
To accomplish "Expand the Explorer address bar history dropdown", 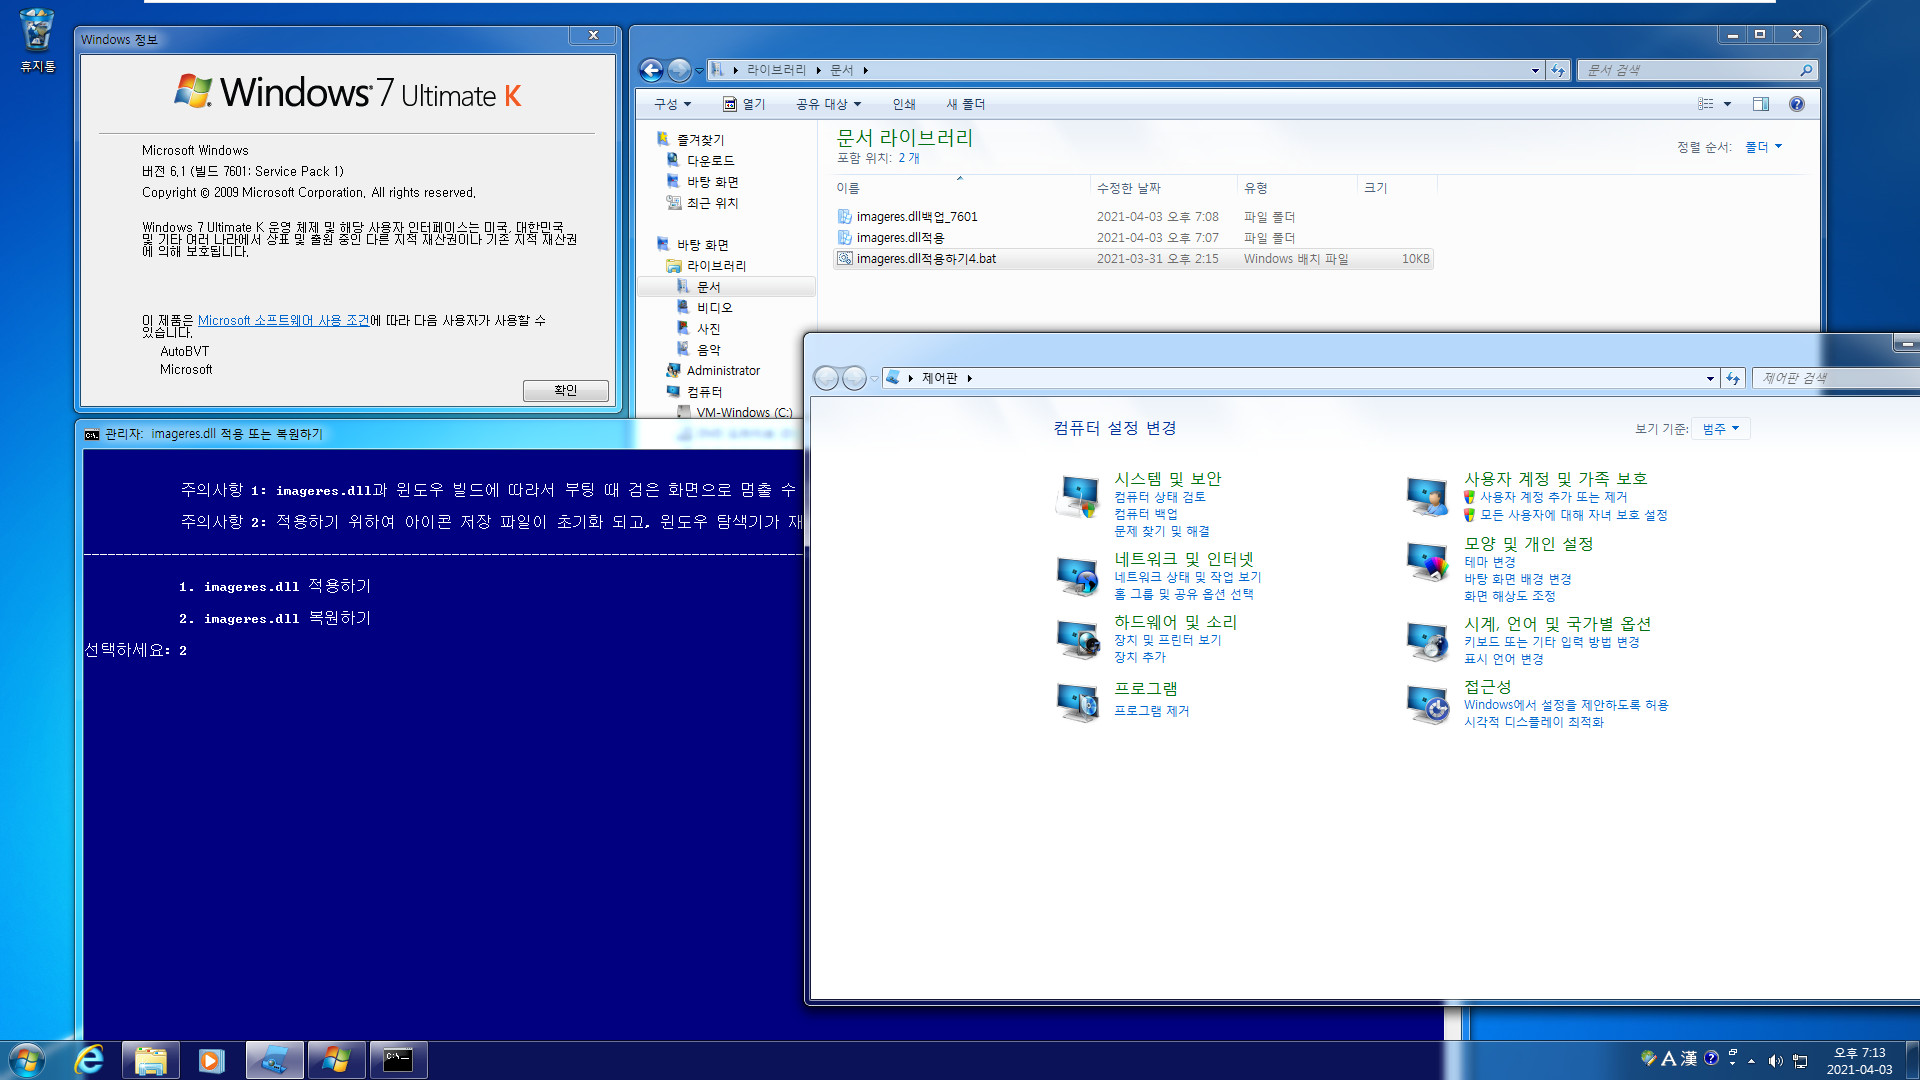I will click(1535, 70).
